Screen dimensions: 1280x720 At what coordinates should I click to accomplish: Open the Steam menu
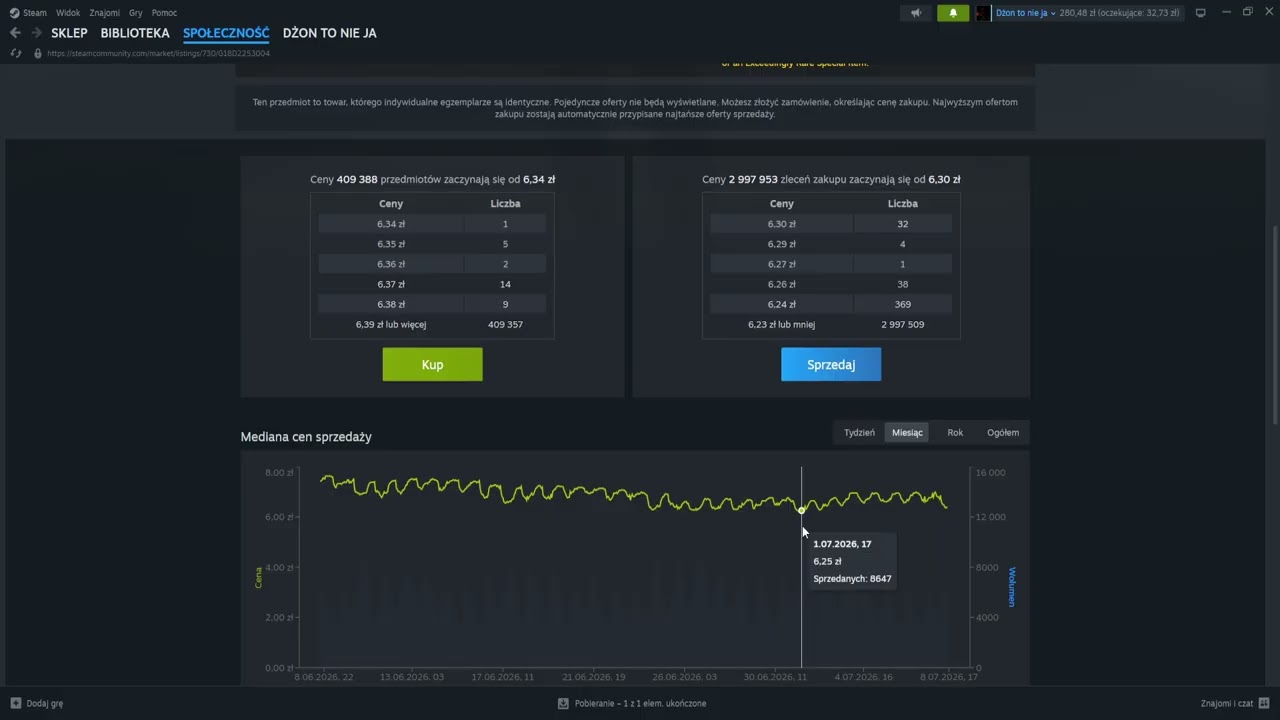click(x=35, y=13)
